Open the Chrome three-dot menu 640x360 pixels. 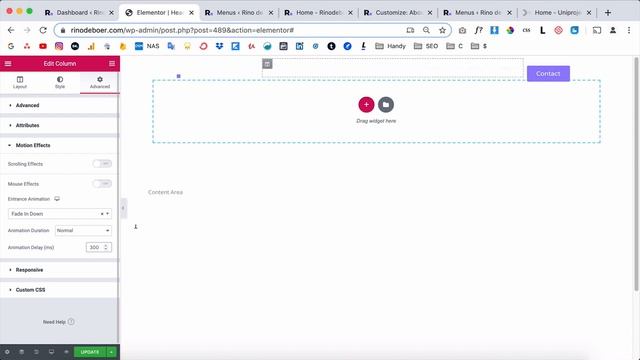click(x=629, y=30)
